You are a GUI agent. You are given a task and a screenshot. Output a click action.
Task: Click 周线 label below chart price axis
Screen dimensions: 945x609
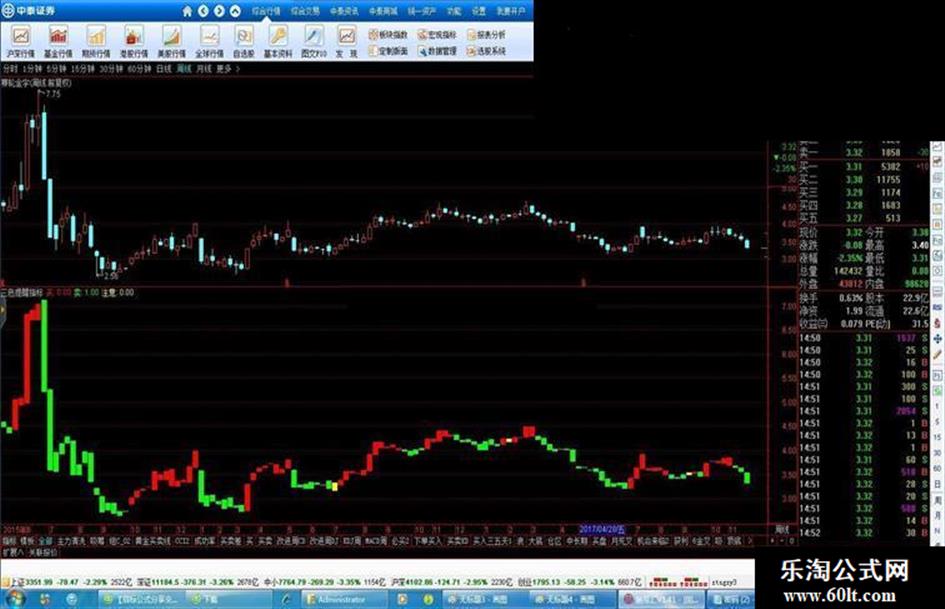coord(782,530)
